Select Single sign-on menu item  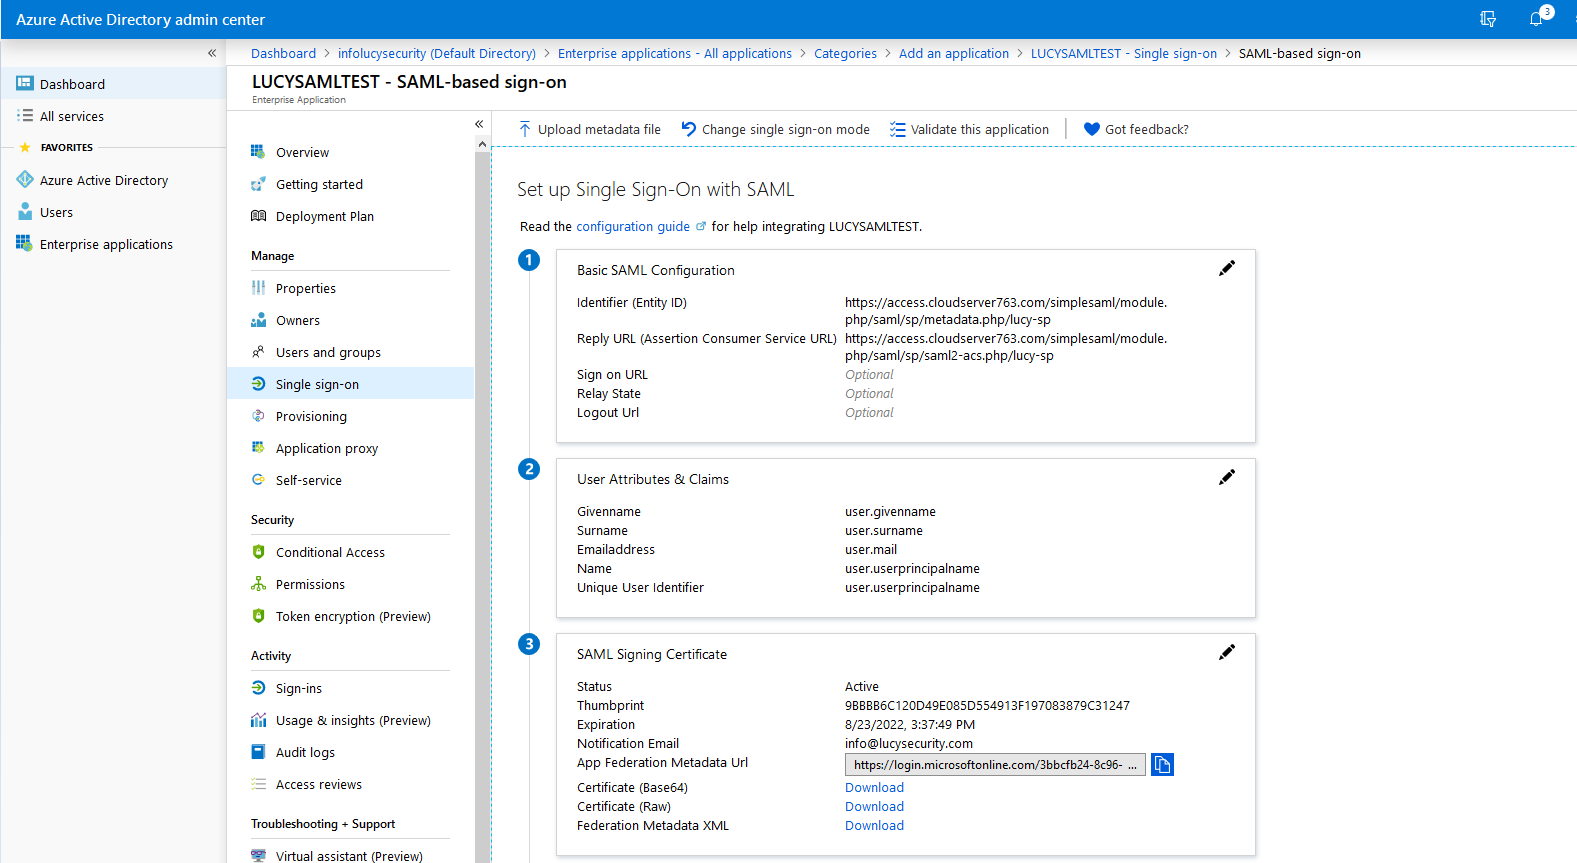click(350, 384)
